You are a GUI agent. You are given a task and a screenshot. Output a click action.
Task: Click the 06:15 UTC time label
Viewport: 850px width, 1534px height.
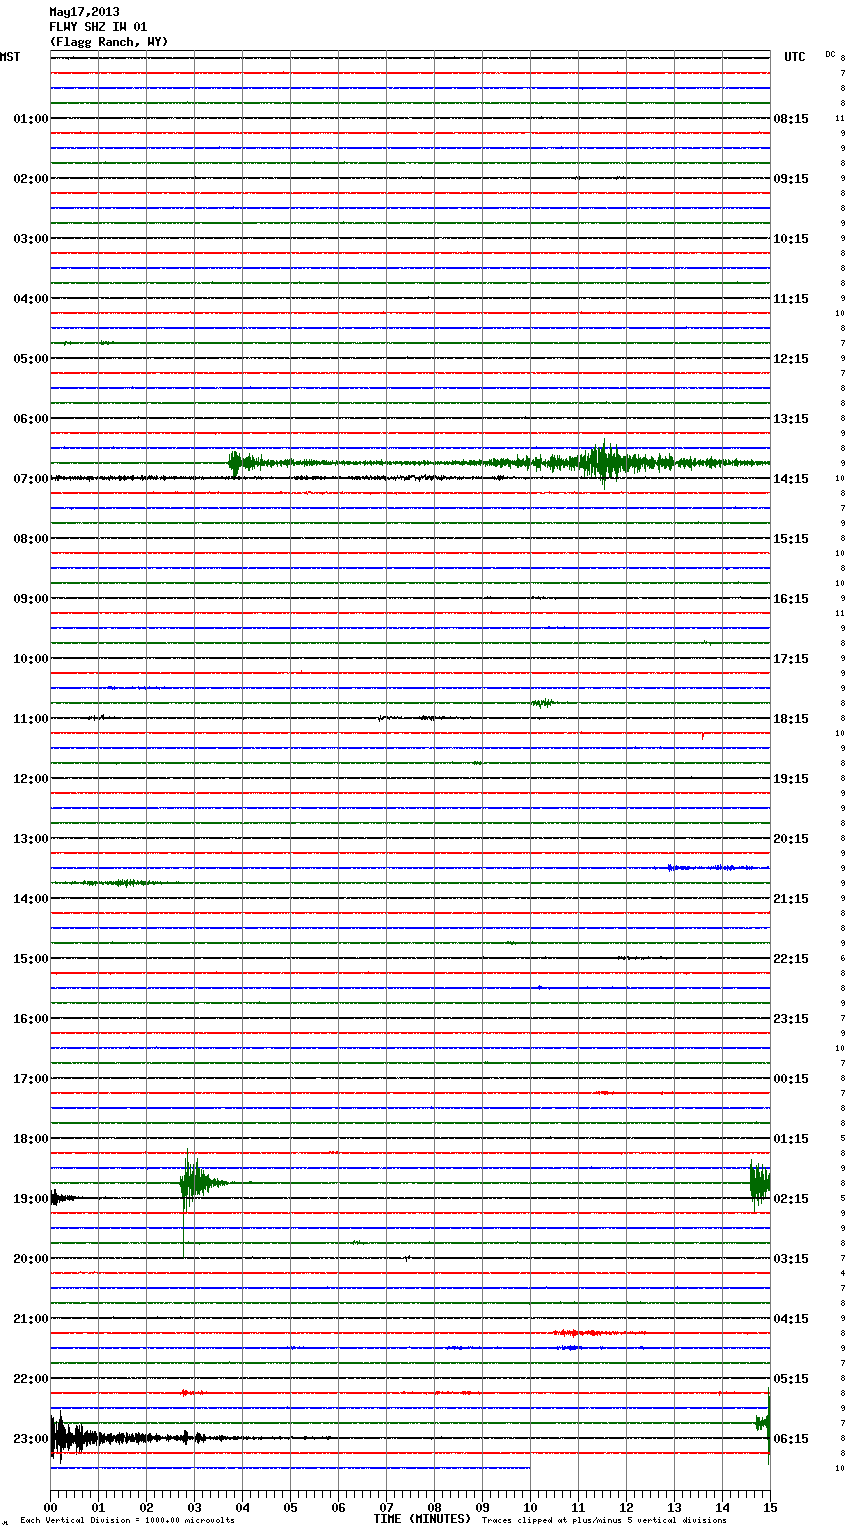click(791, 1439)
